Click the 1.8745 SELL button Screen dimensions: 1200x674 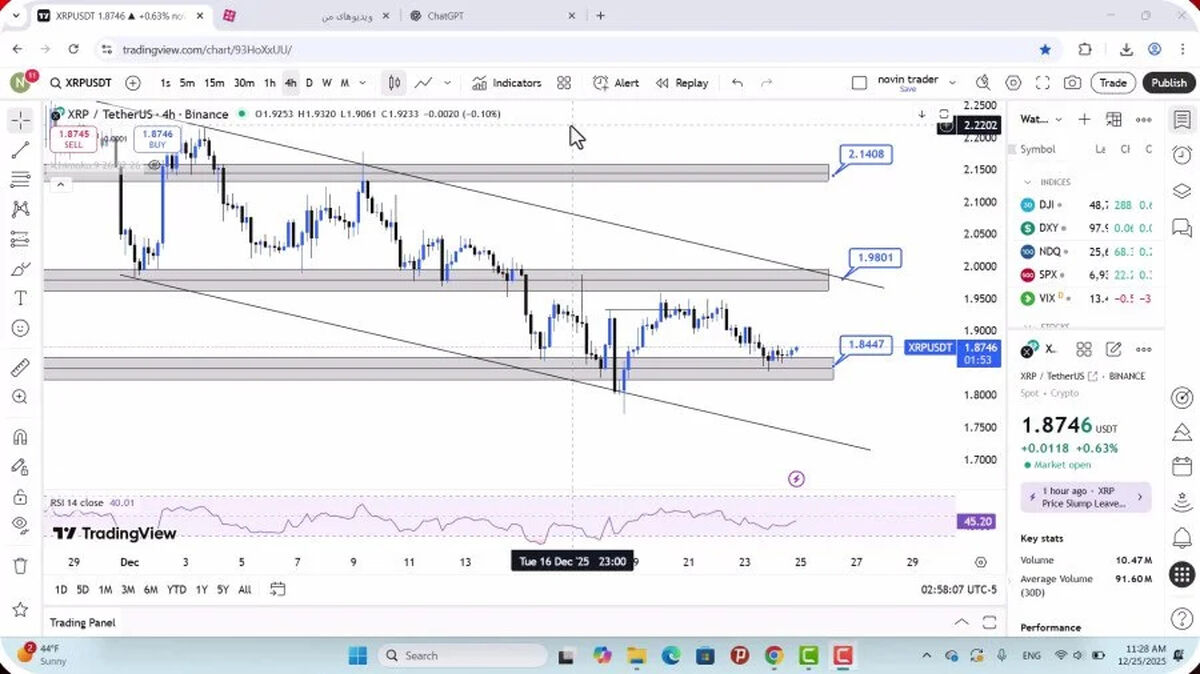pyautogui.click(x=73, y=138)
